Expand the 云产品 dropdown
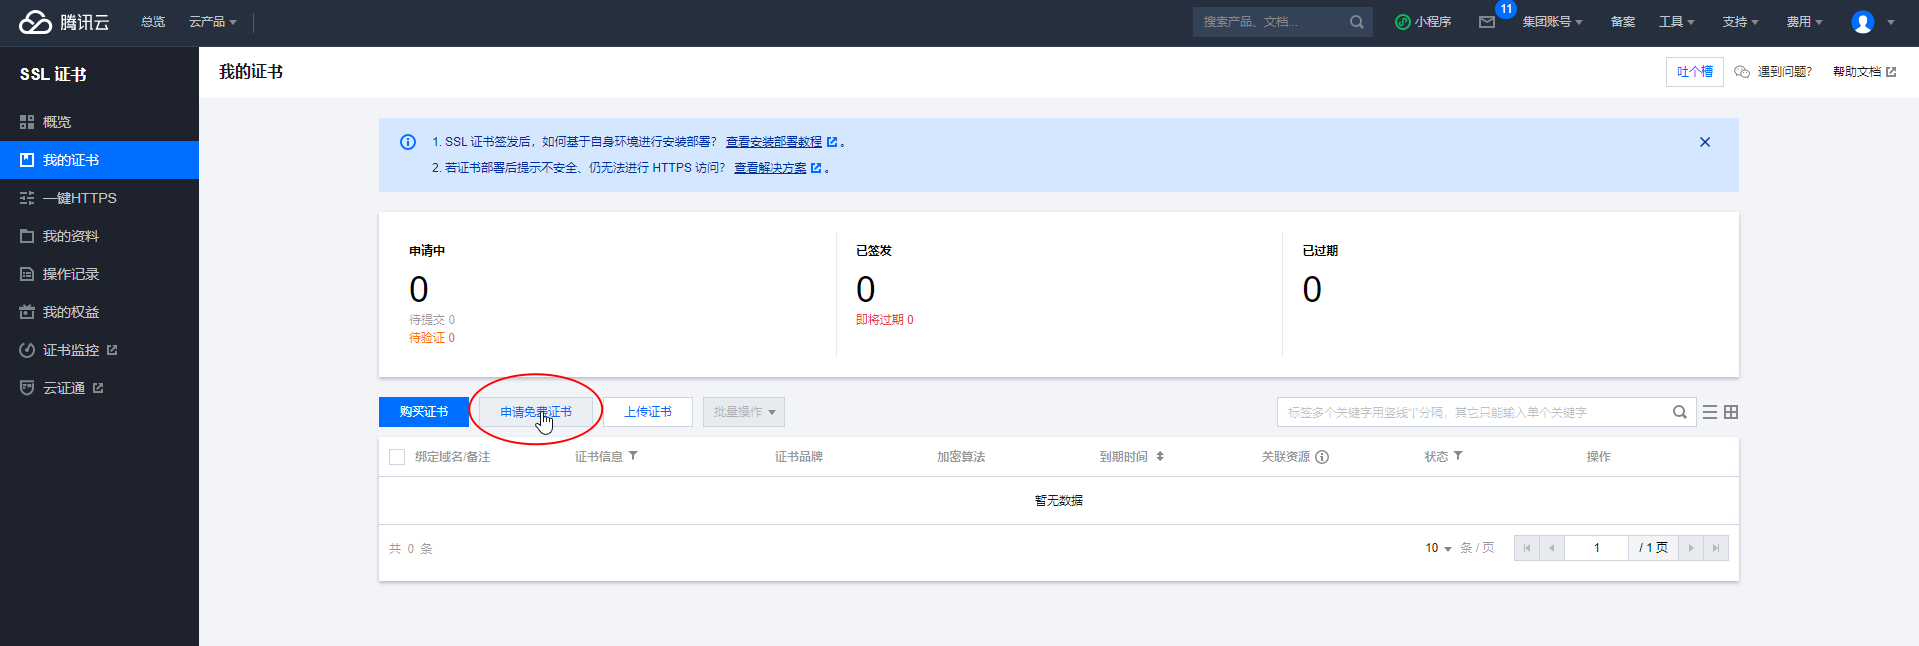Screen dimensions: 1919x646 (212, 22)
